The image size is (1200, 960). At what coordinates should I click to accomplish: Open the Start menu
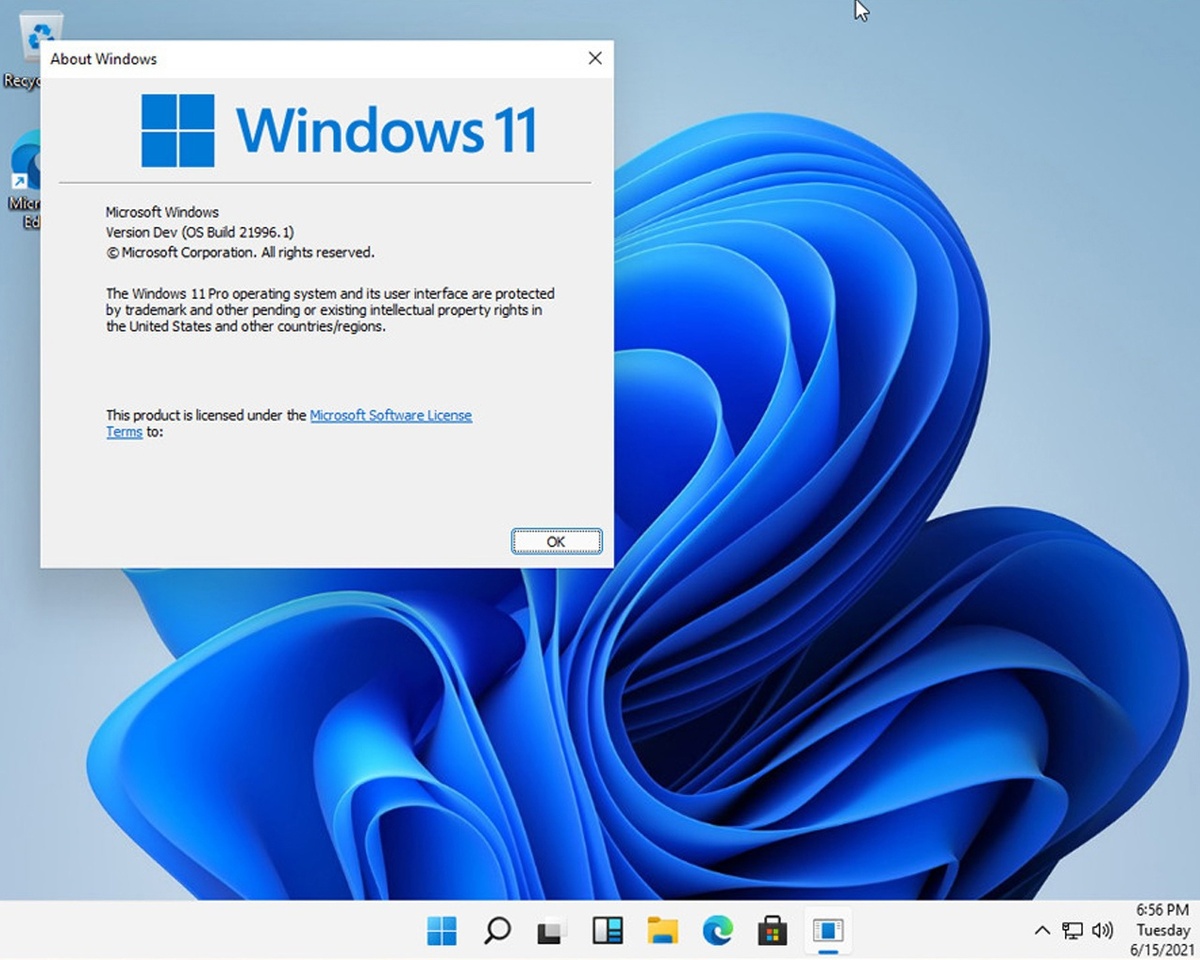pos(443,930)
